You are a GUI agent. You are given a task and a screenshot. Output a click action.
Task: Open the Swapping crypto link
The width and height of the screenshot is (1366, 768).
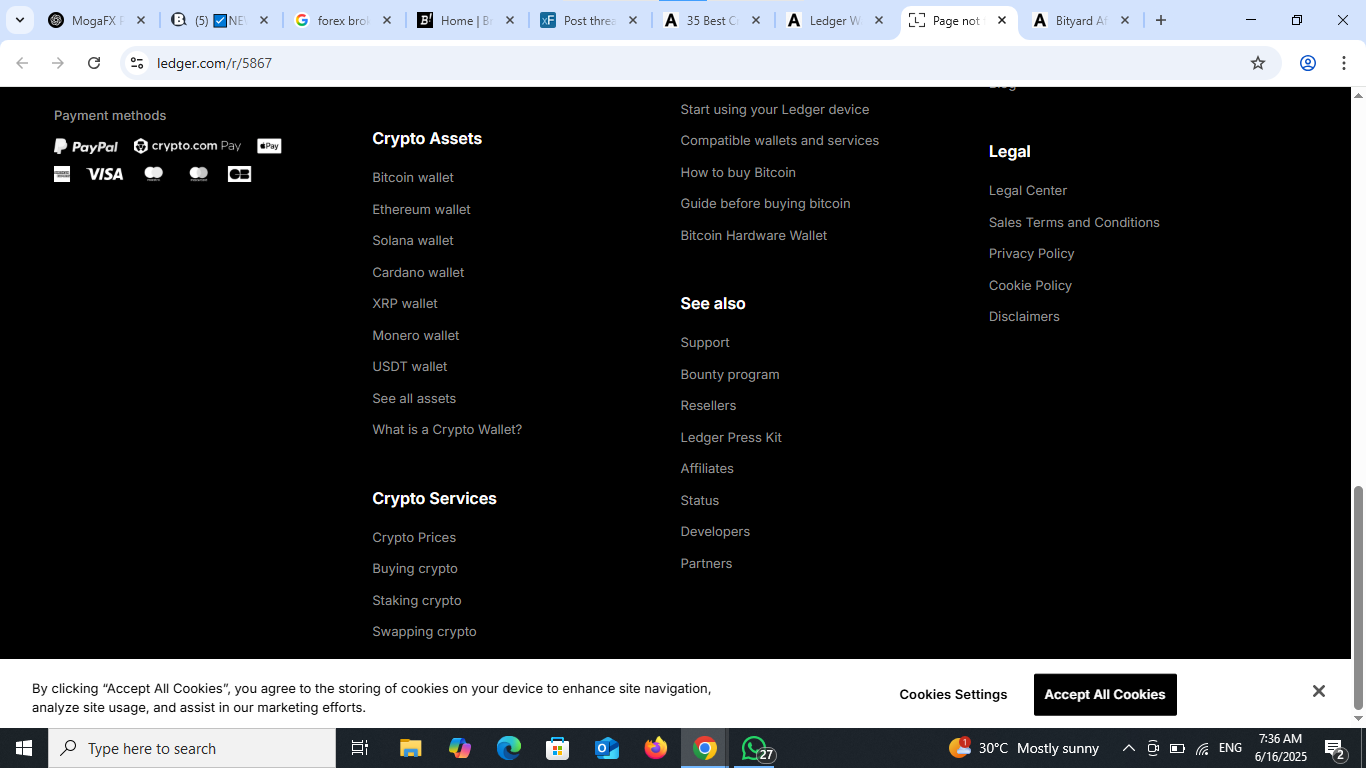(424, 632)
